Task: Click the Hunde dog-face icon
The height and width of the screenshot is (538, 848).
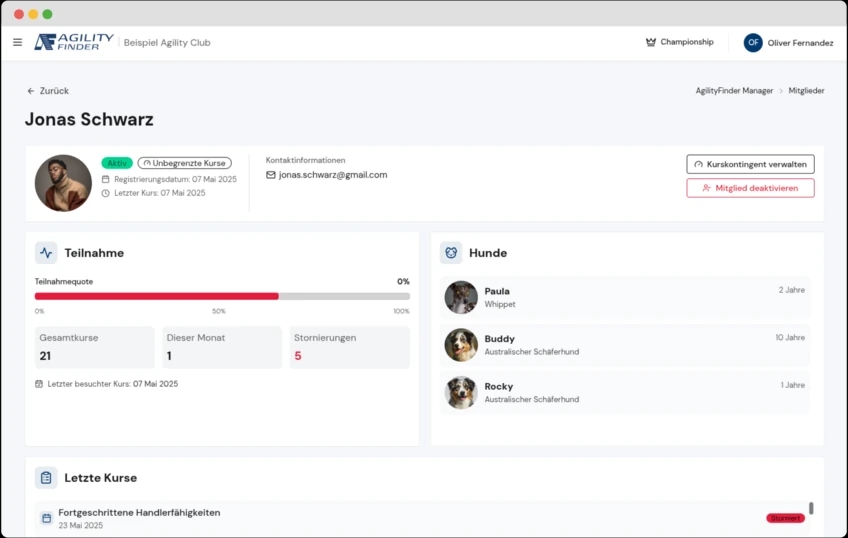Action: [451, 253]
